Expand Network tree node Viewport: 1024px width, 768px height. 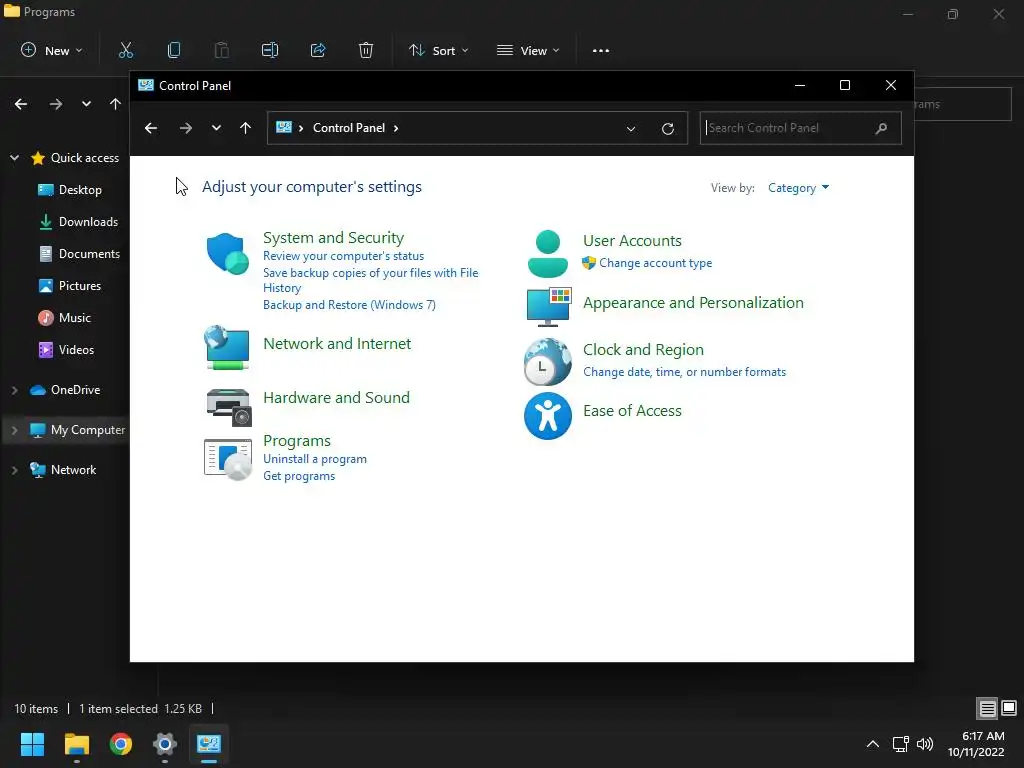[14, 470]
